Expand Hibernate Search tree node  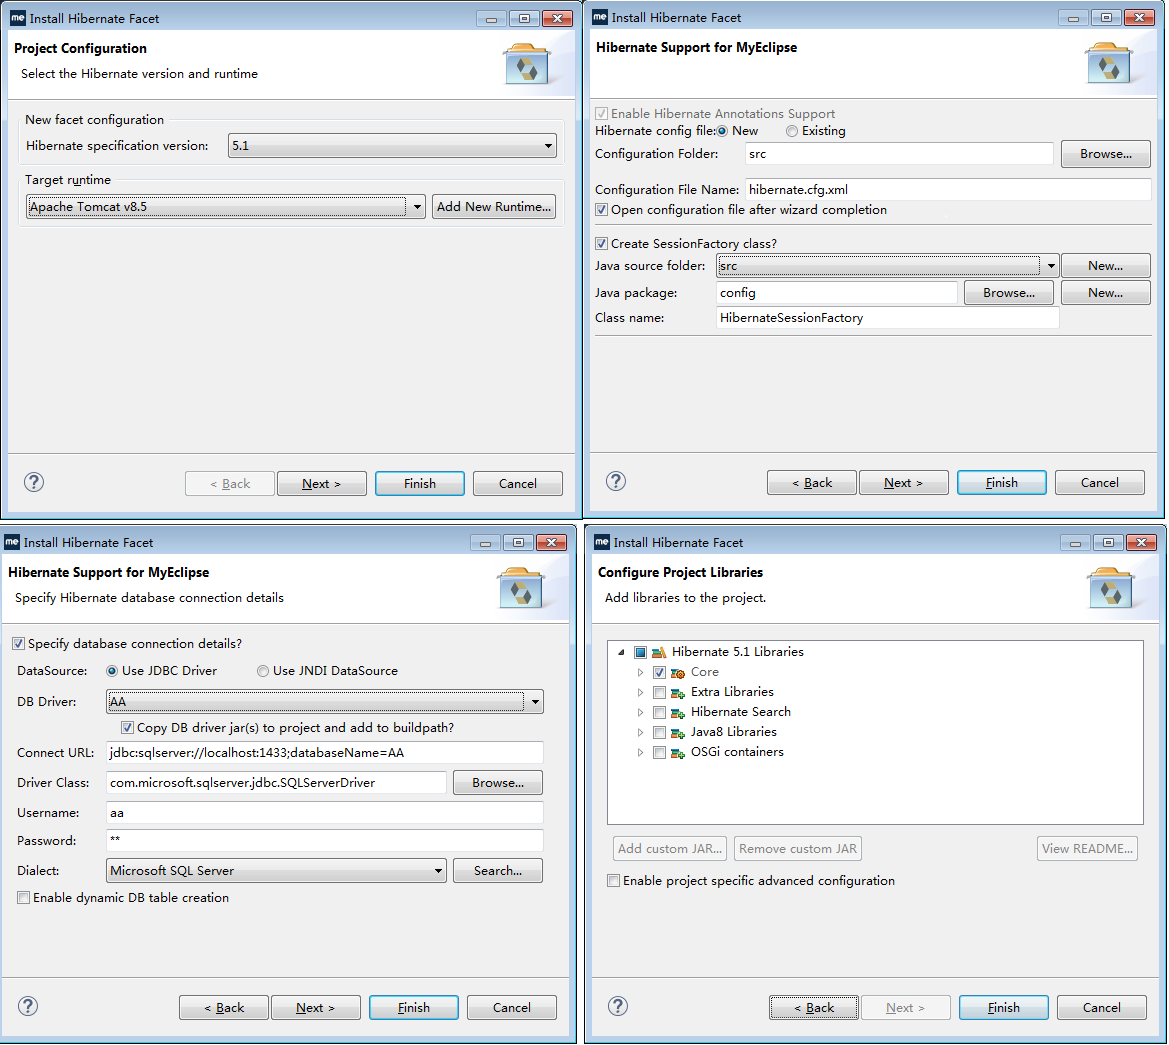coord(640,713)
